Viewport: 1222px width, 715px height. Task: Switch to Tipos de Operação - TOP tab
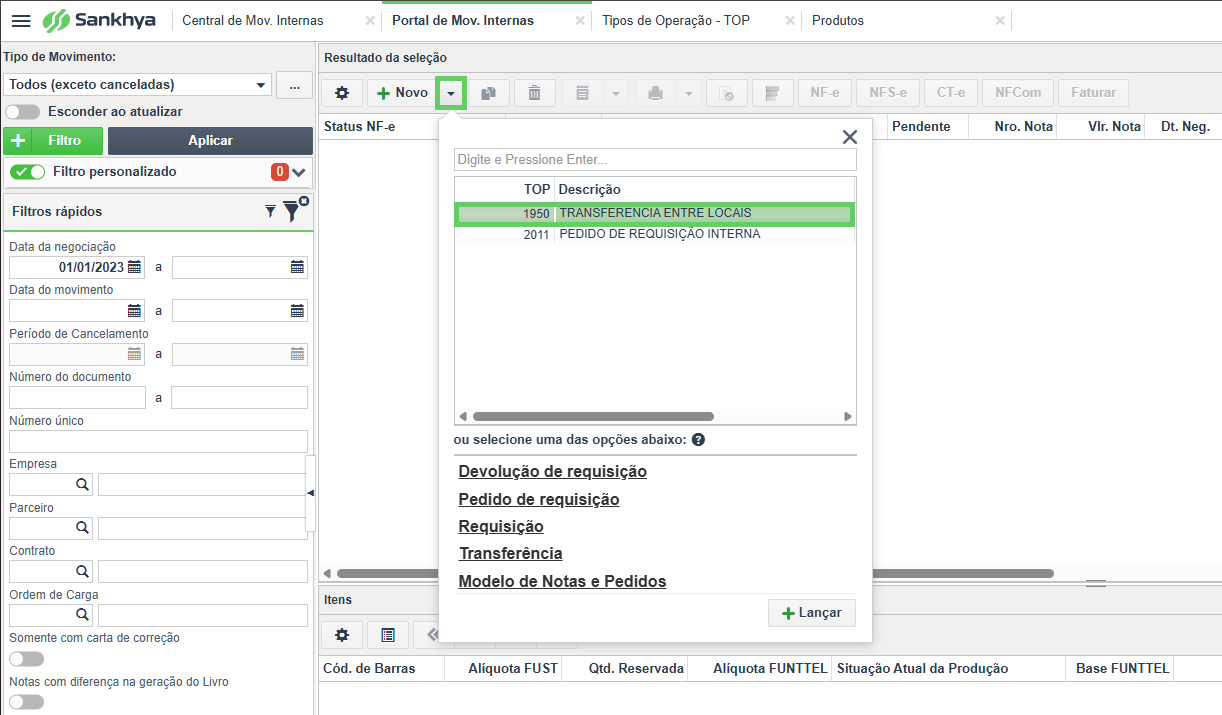(x=676, y=20)
